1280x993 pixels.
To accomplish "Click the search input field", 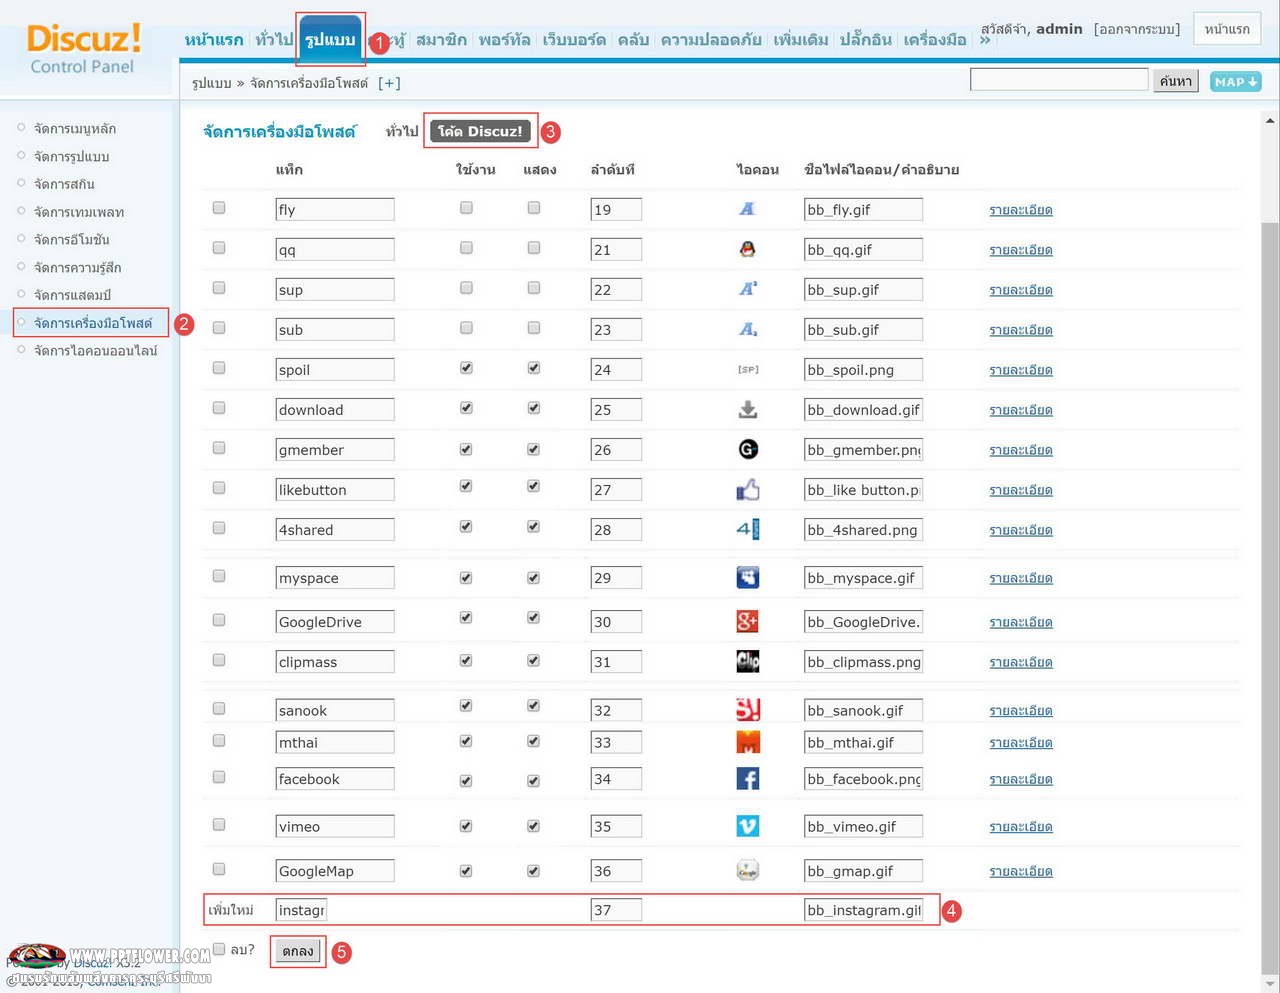I will point(1059,80).
